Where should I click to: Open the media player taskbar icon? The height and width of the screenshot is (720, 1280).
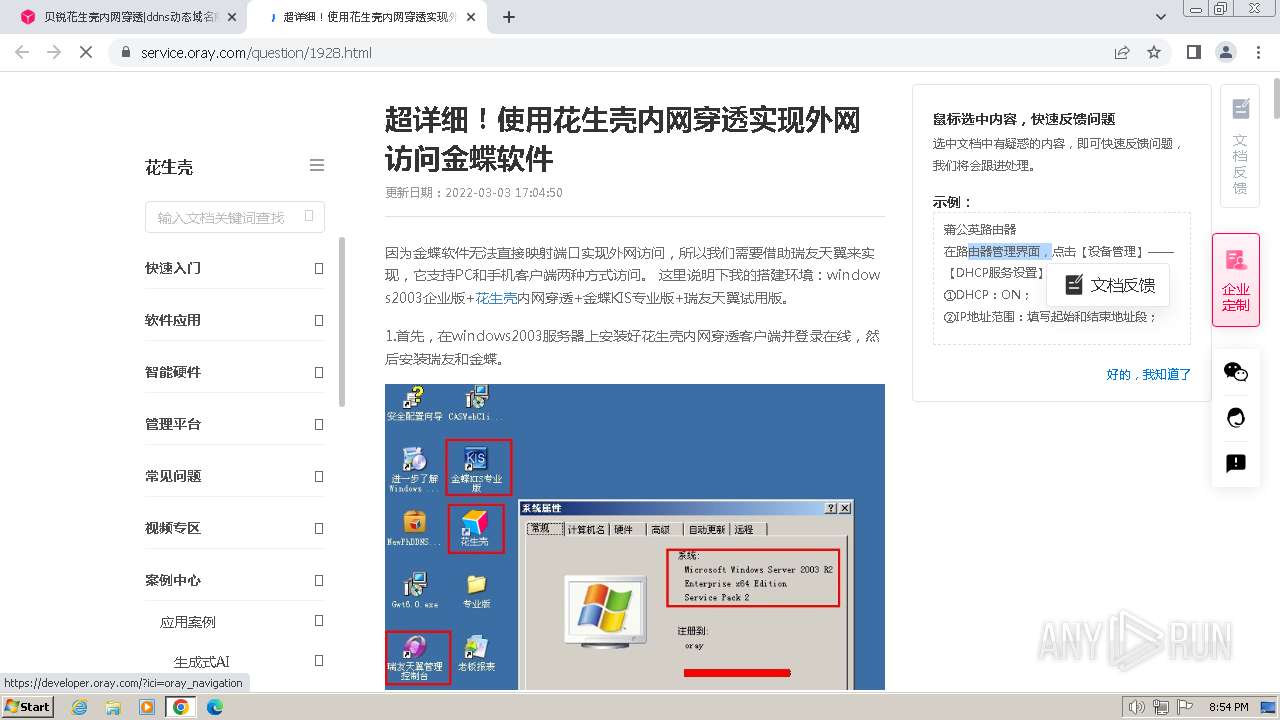[147, 707]
